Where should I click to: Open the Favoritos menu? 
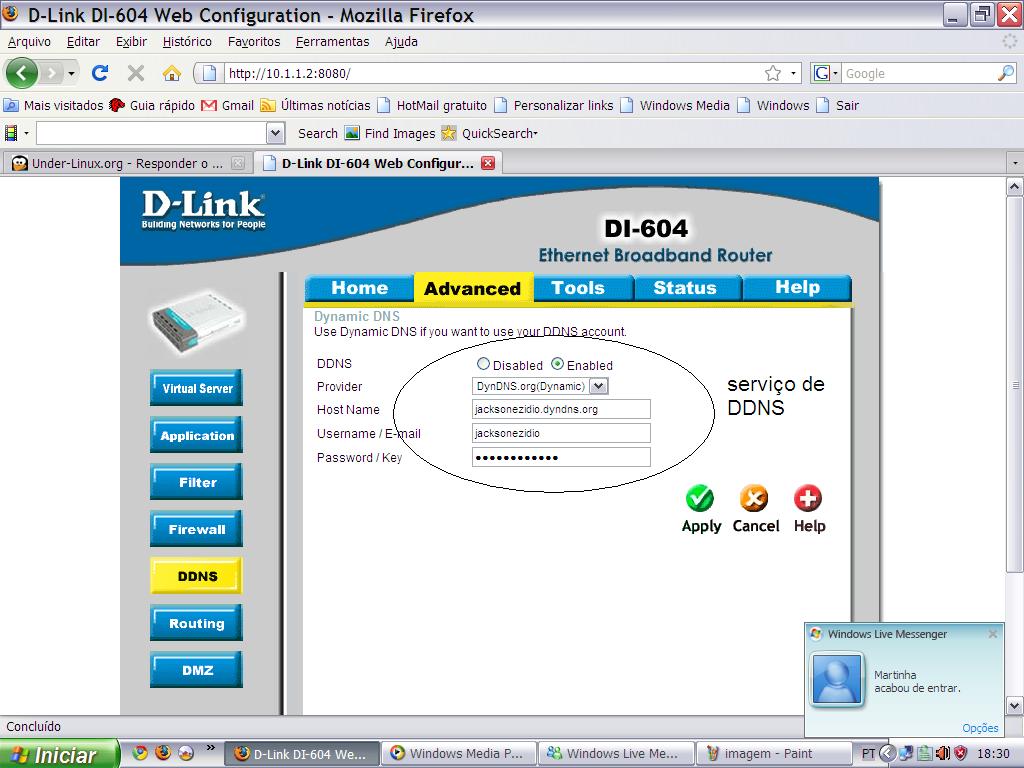(x=254, y=42)
